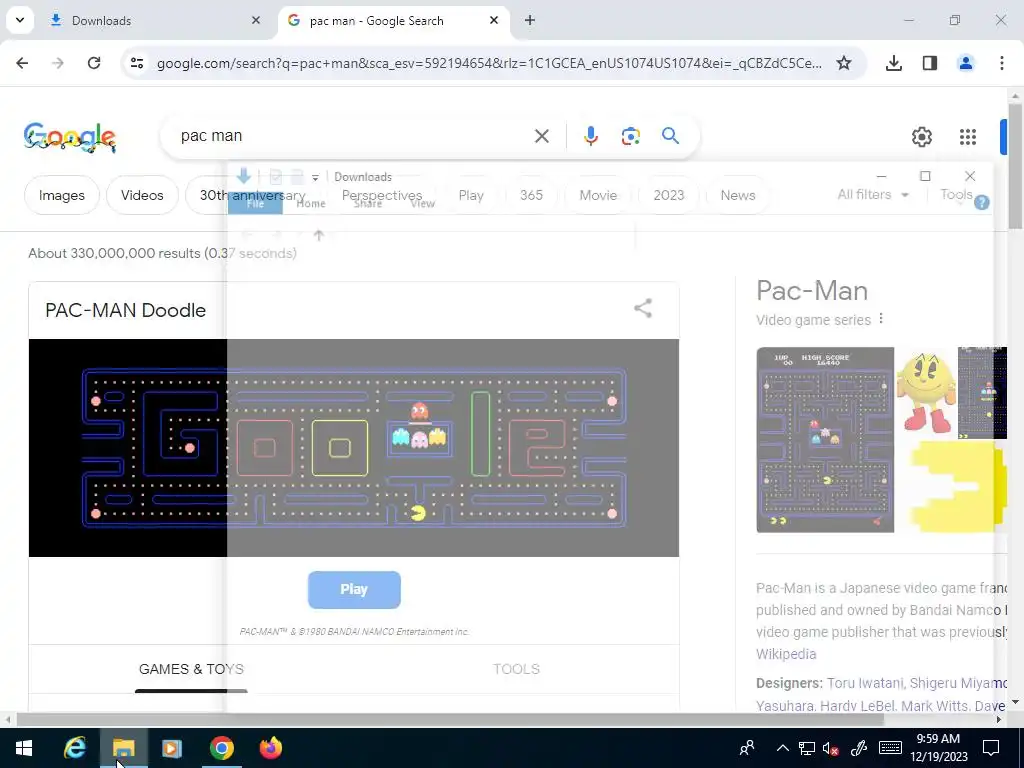
Task: Switch to the GAMES & TOYS tab
Action: click(x=191, y=669)
